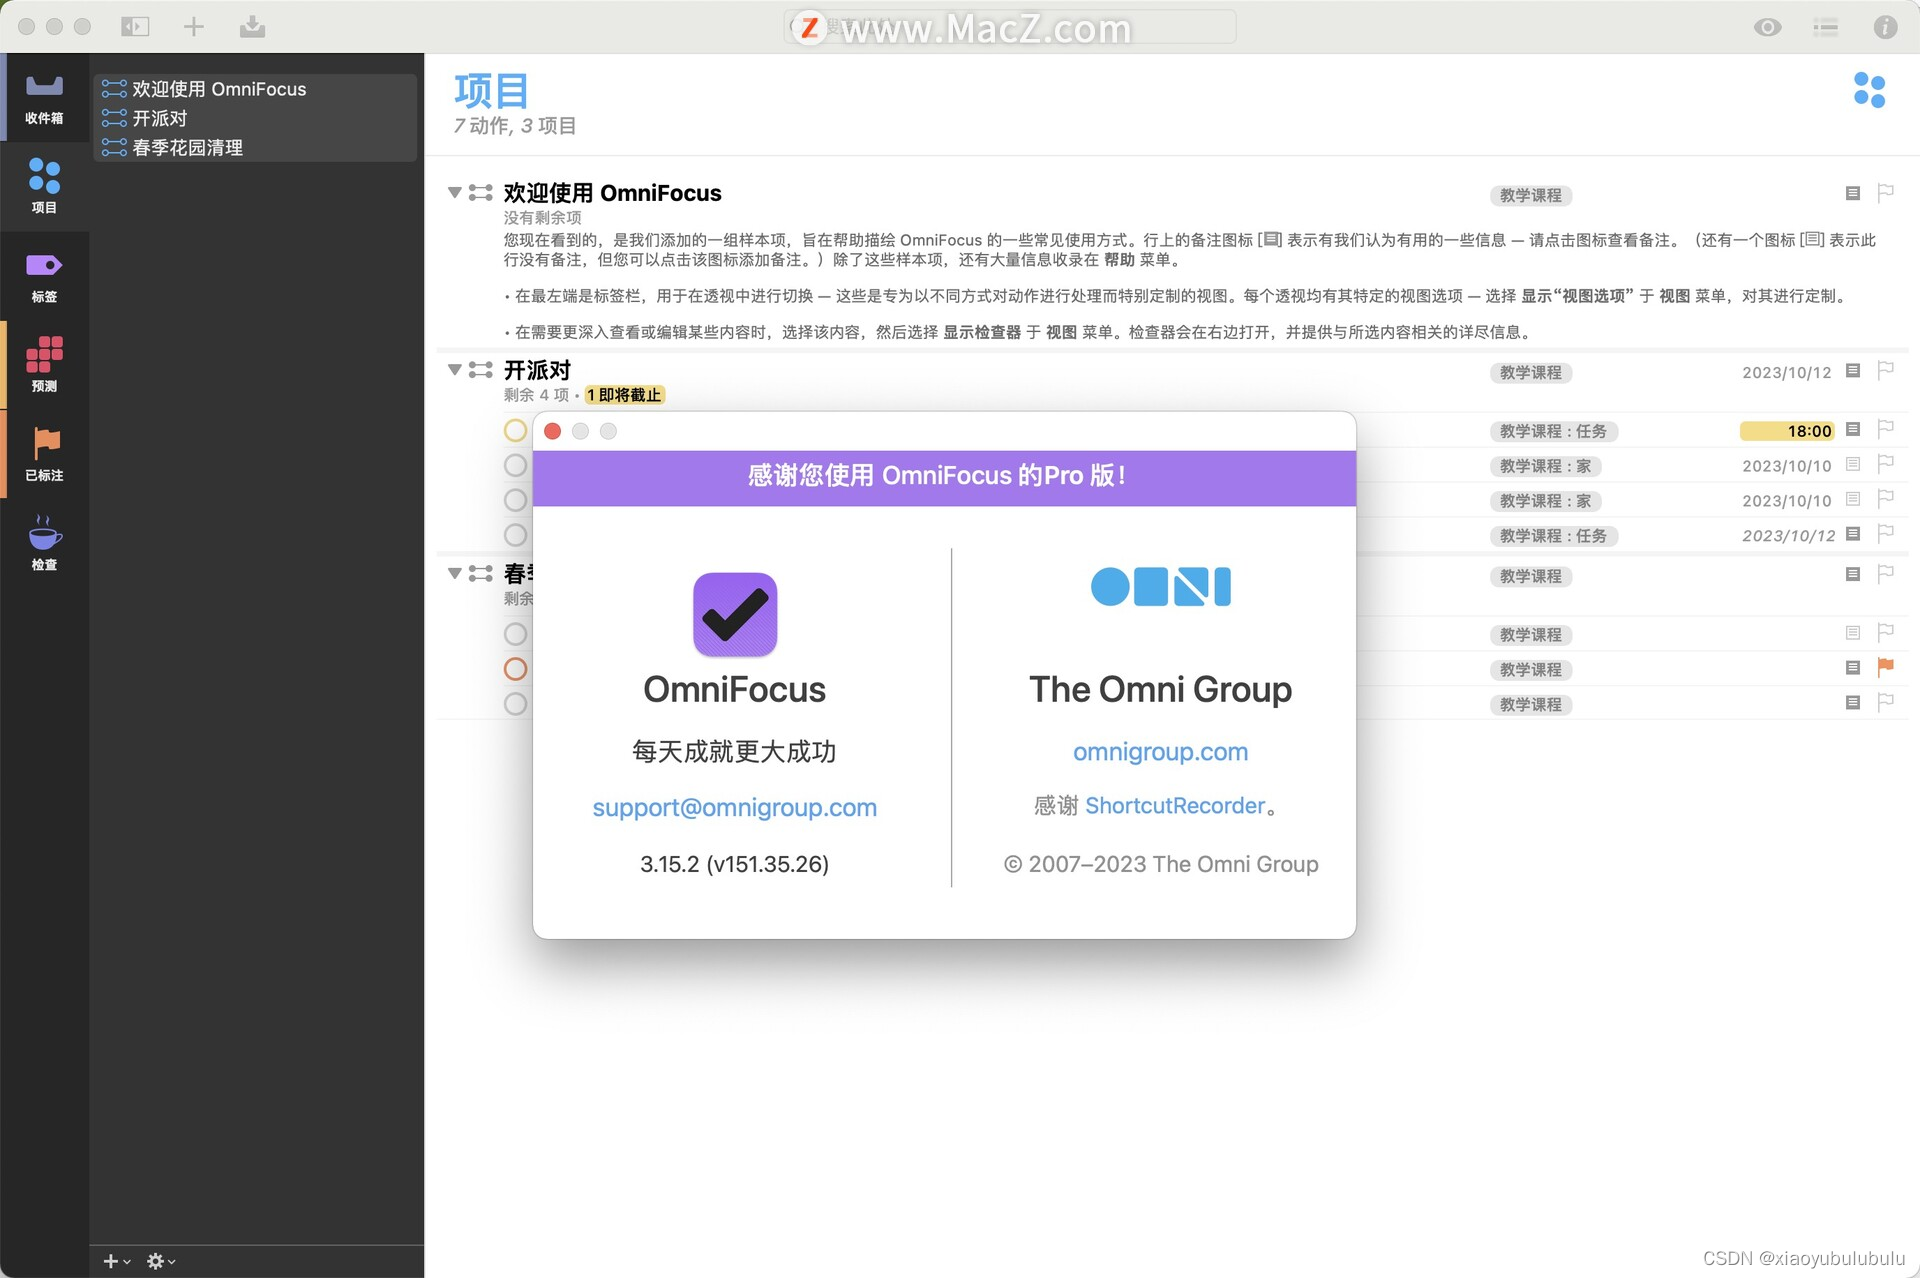Open View Options eye icon
Image resolution: width=1920 pixels, height=1278 pixels.
[1767, 27]
